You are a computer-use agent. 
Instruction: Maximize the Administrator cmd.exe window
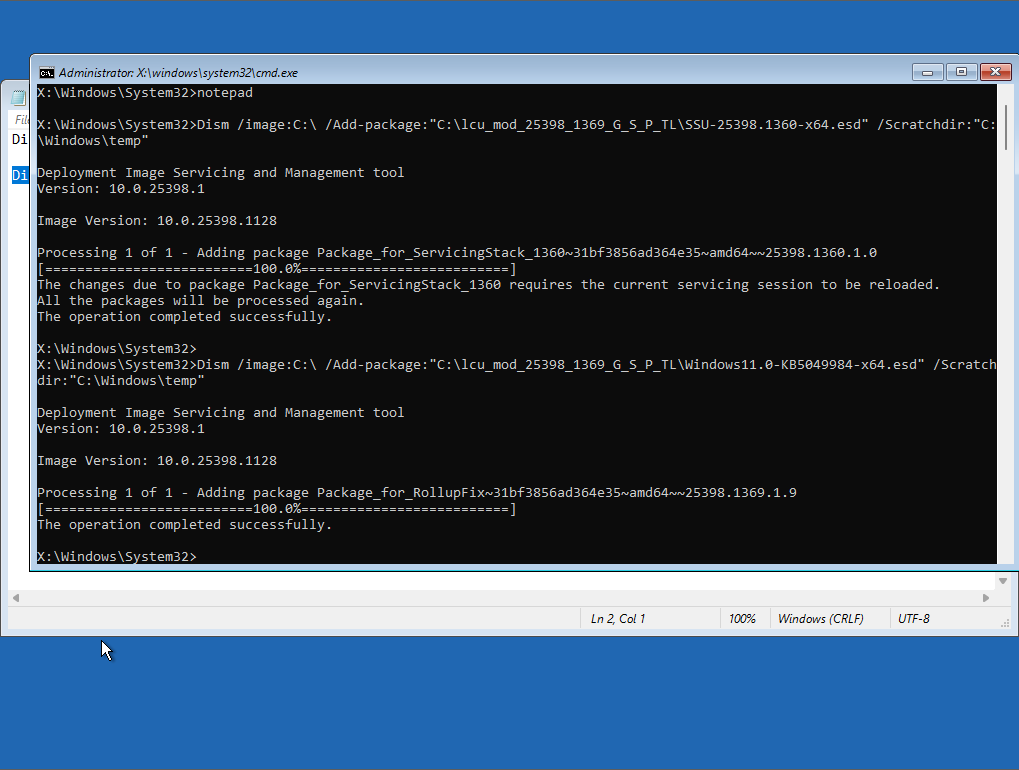[961, 72]
